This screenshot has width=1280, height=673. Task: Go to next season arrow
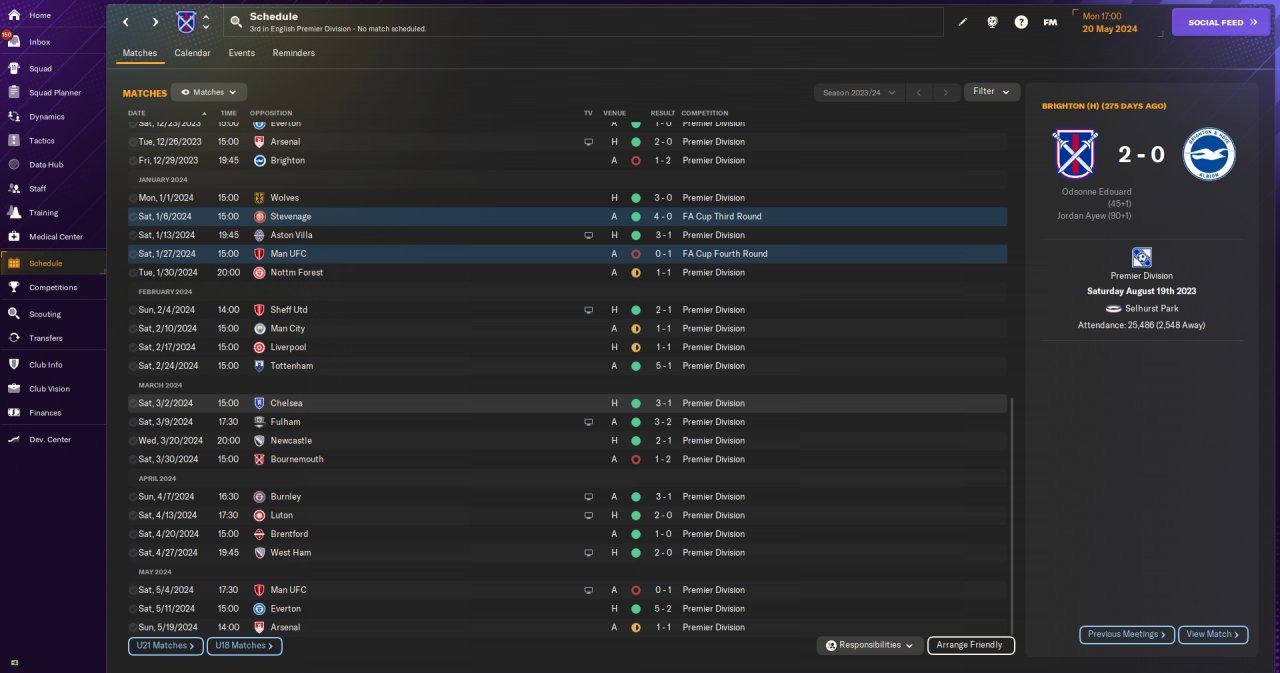click(x=946, y=92)
